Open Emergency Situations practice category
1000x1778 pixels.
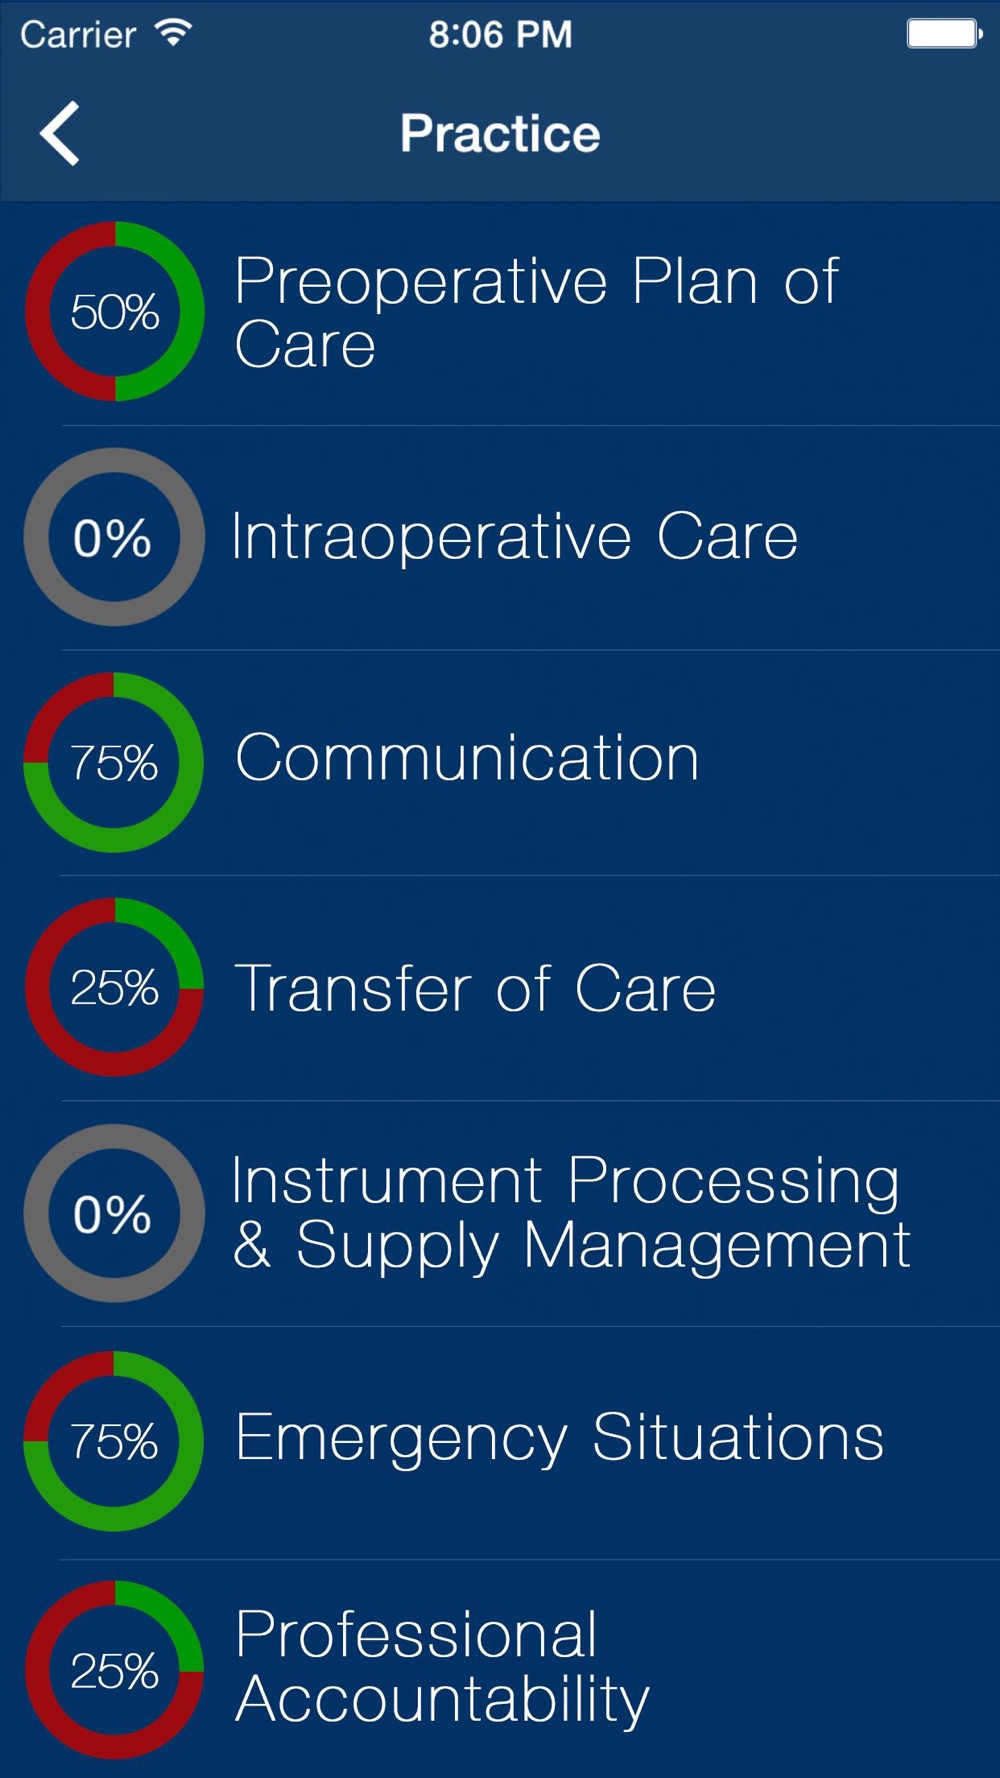(x=500, y=1443)
